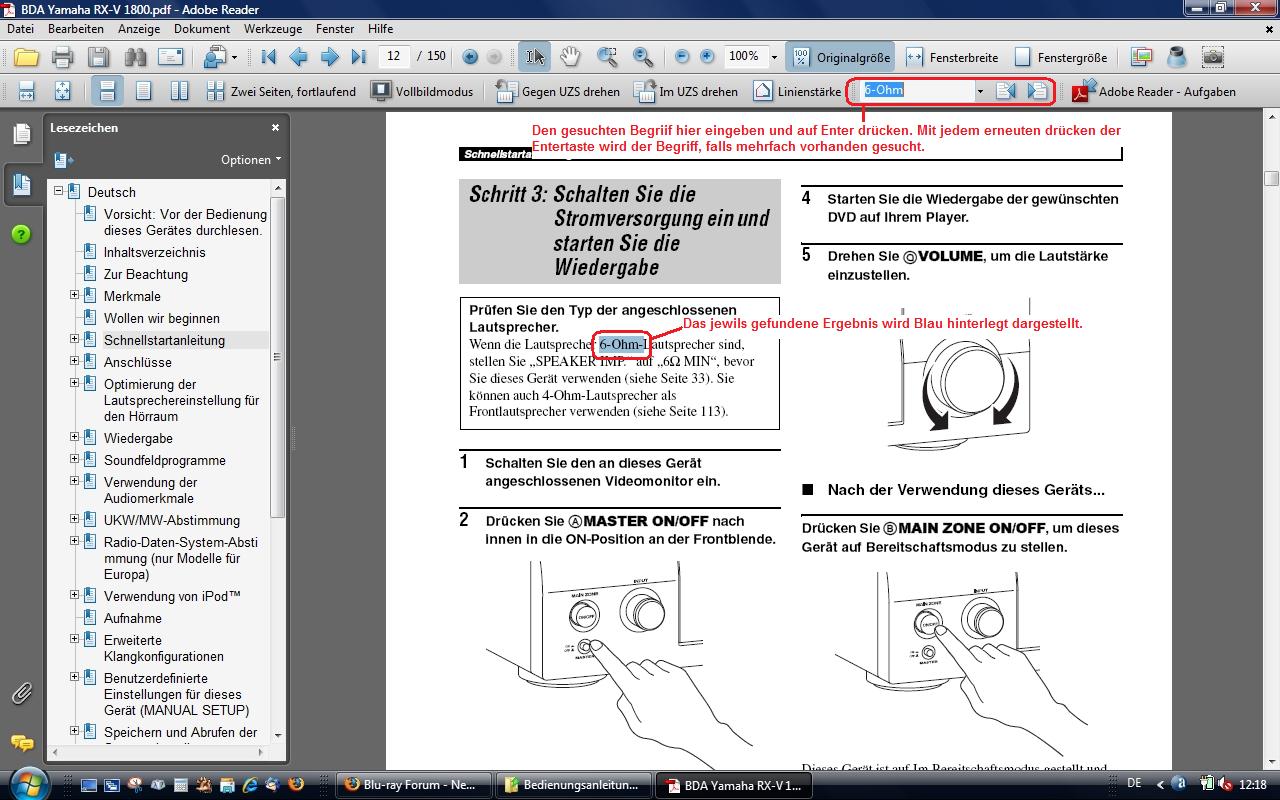Click the binoculars search icon
Screen dimensions: 1280x800
click(134, 57)
